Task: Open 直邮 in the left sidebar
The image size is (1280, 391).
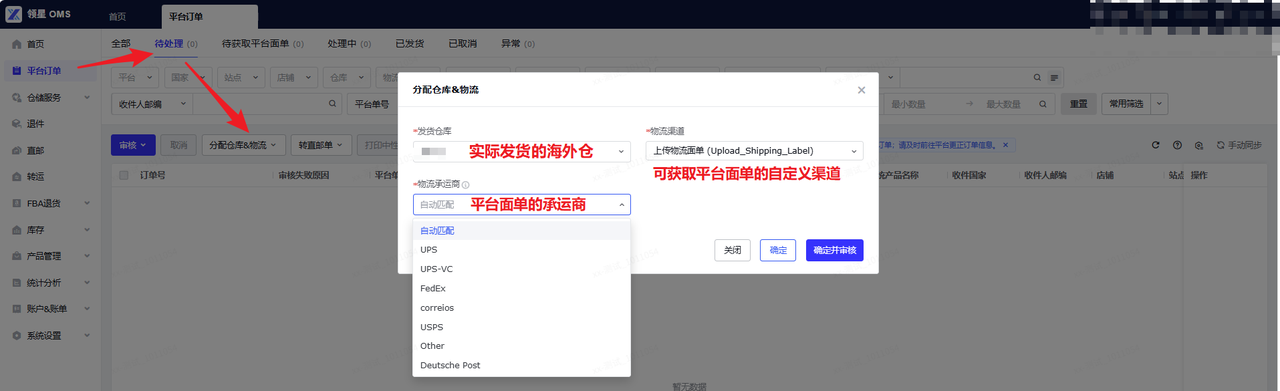Action: pos(35,150)
